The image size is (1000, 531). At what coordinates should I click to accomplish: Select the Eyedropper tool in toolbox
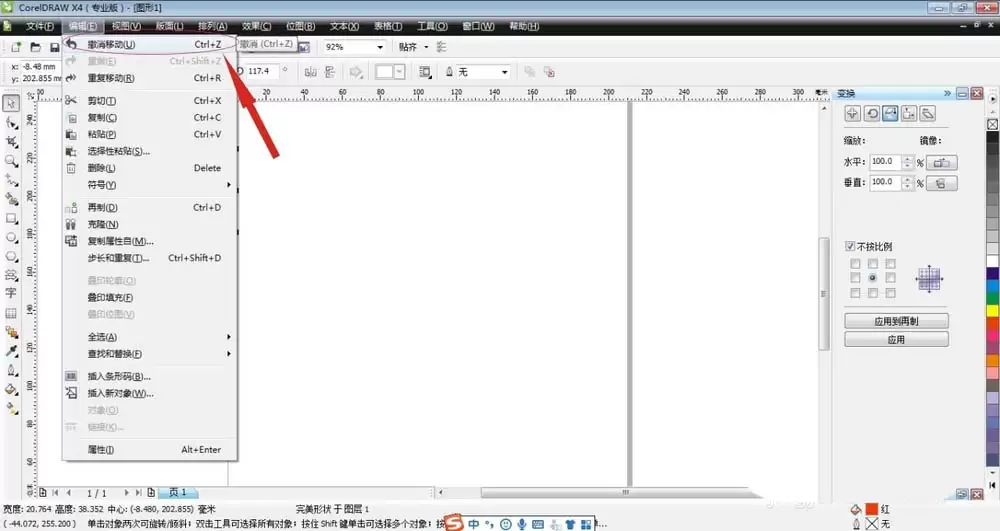pos(11,351)
